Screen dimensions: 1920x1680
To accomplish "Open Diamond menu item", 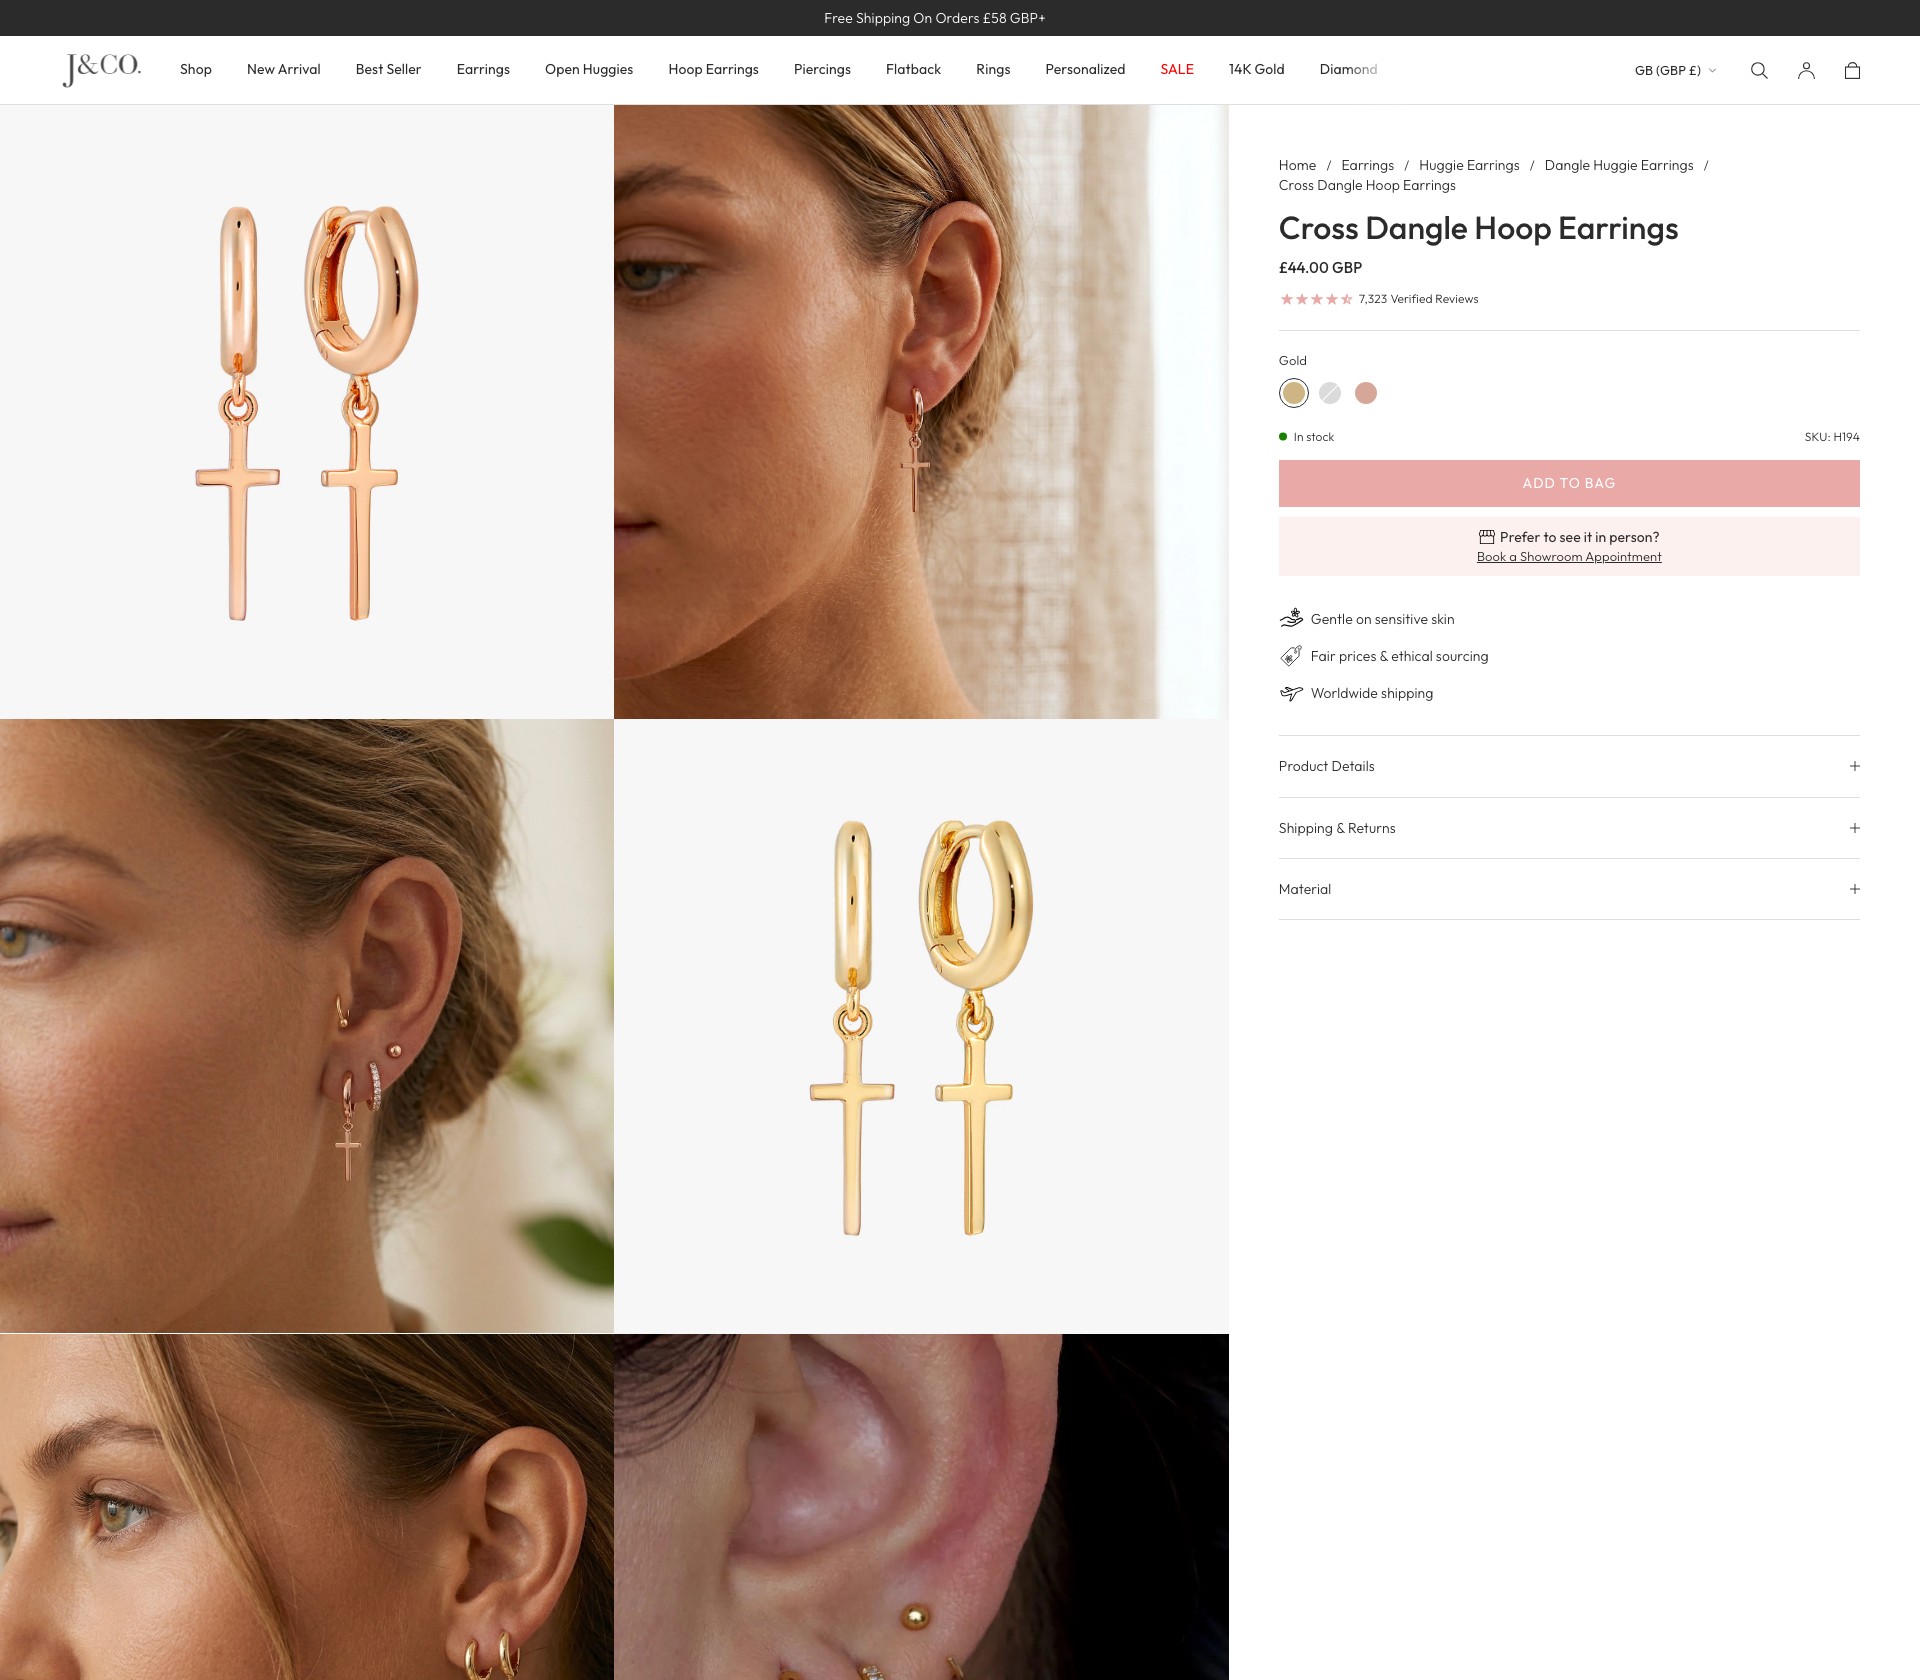I will point(1348,69).
